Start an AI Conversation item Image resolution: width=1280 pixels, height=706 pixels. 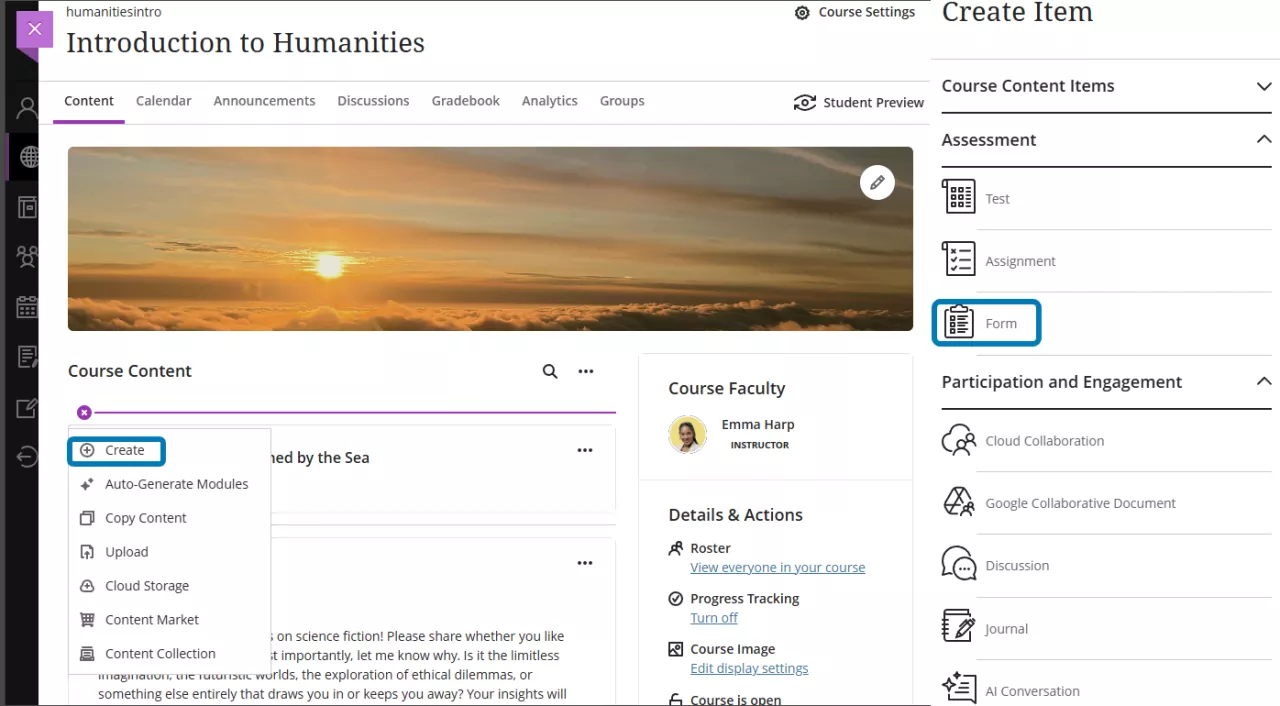1032,690
